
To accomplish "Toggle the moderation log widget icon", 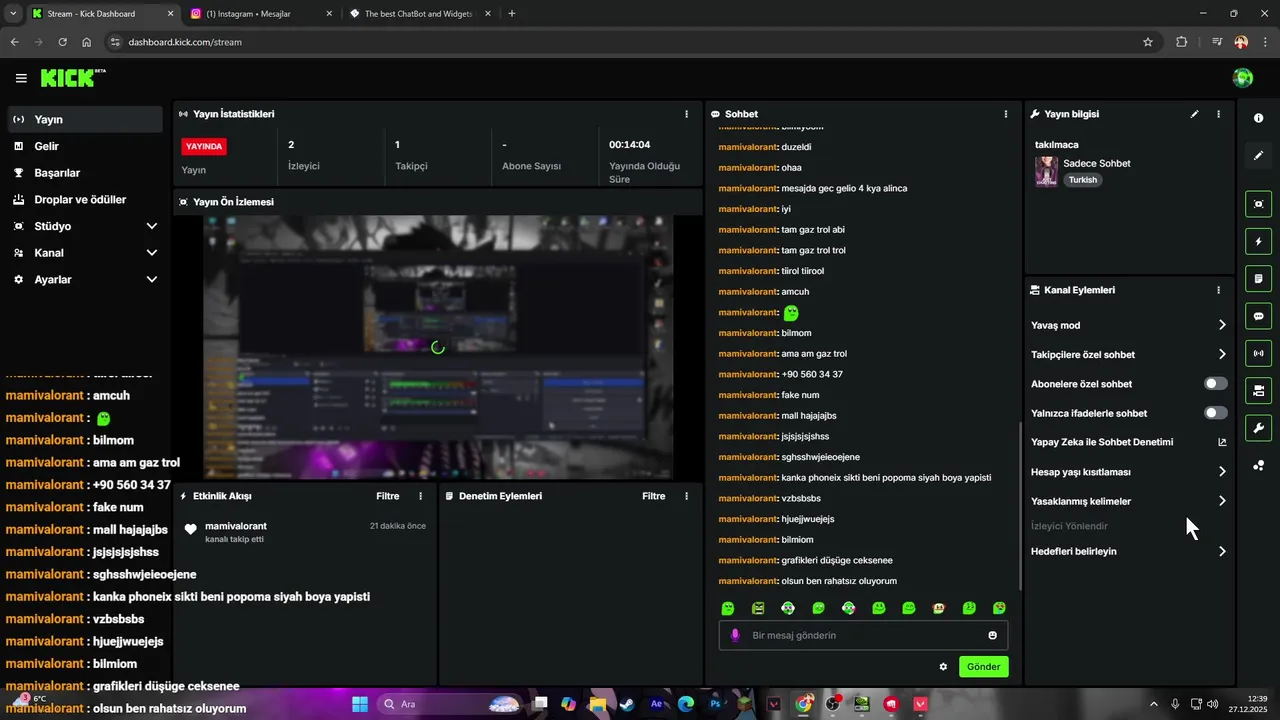I will click(x=1258, y=278).
